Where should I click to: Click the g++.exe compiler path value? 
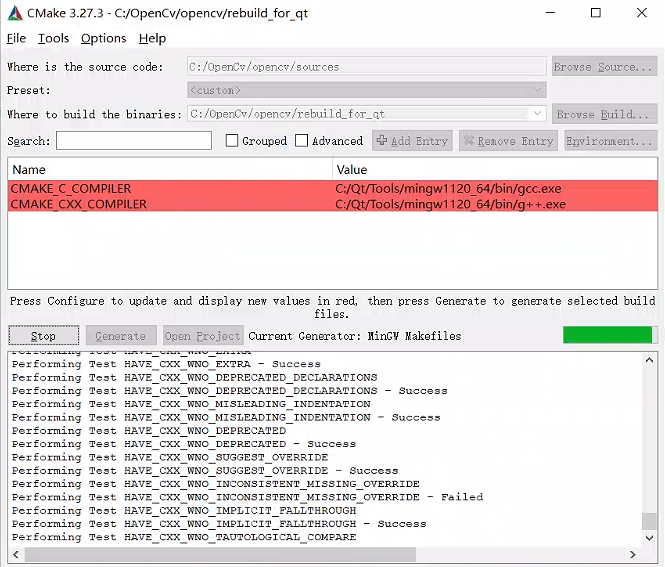(x=450, y=204)
